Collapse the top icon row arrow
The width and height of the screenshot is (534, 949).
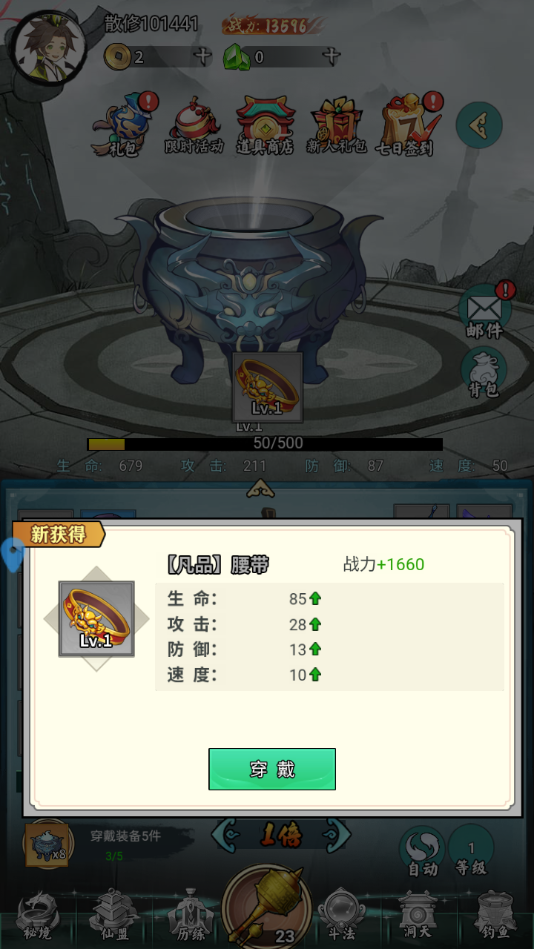point(479,125)
